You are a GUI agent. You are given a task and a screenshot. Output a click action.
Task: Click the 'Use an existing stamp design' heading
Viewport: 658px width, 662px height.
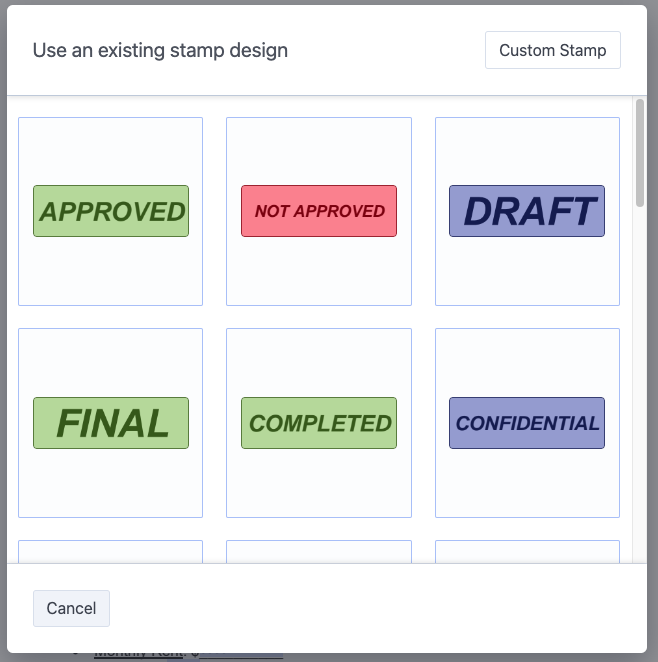click(x=160, y=50)
